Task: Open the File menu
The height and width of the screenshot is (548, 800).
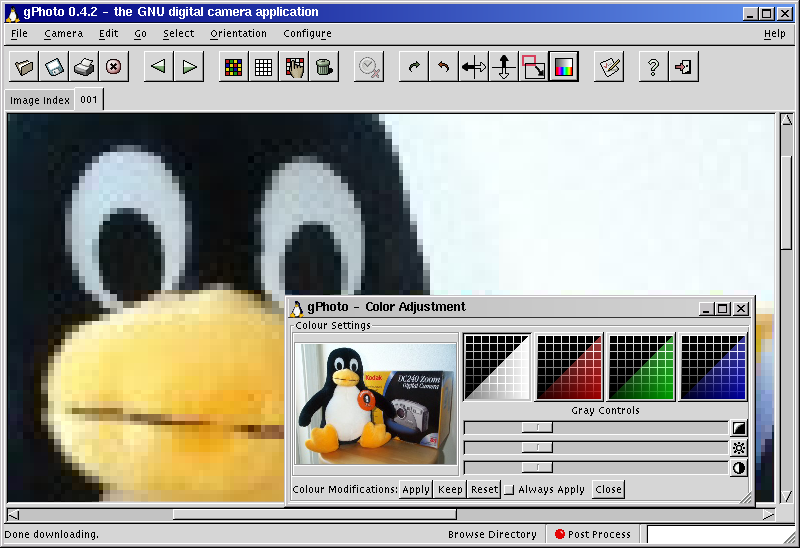Action: (19, 34)
